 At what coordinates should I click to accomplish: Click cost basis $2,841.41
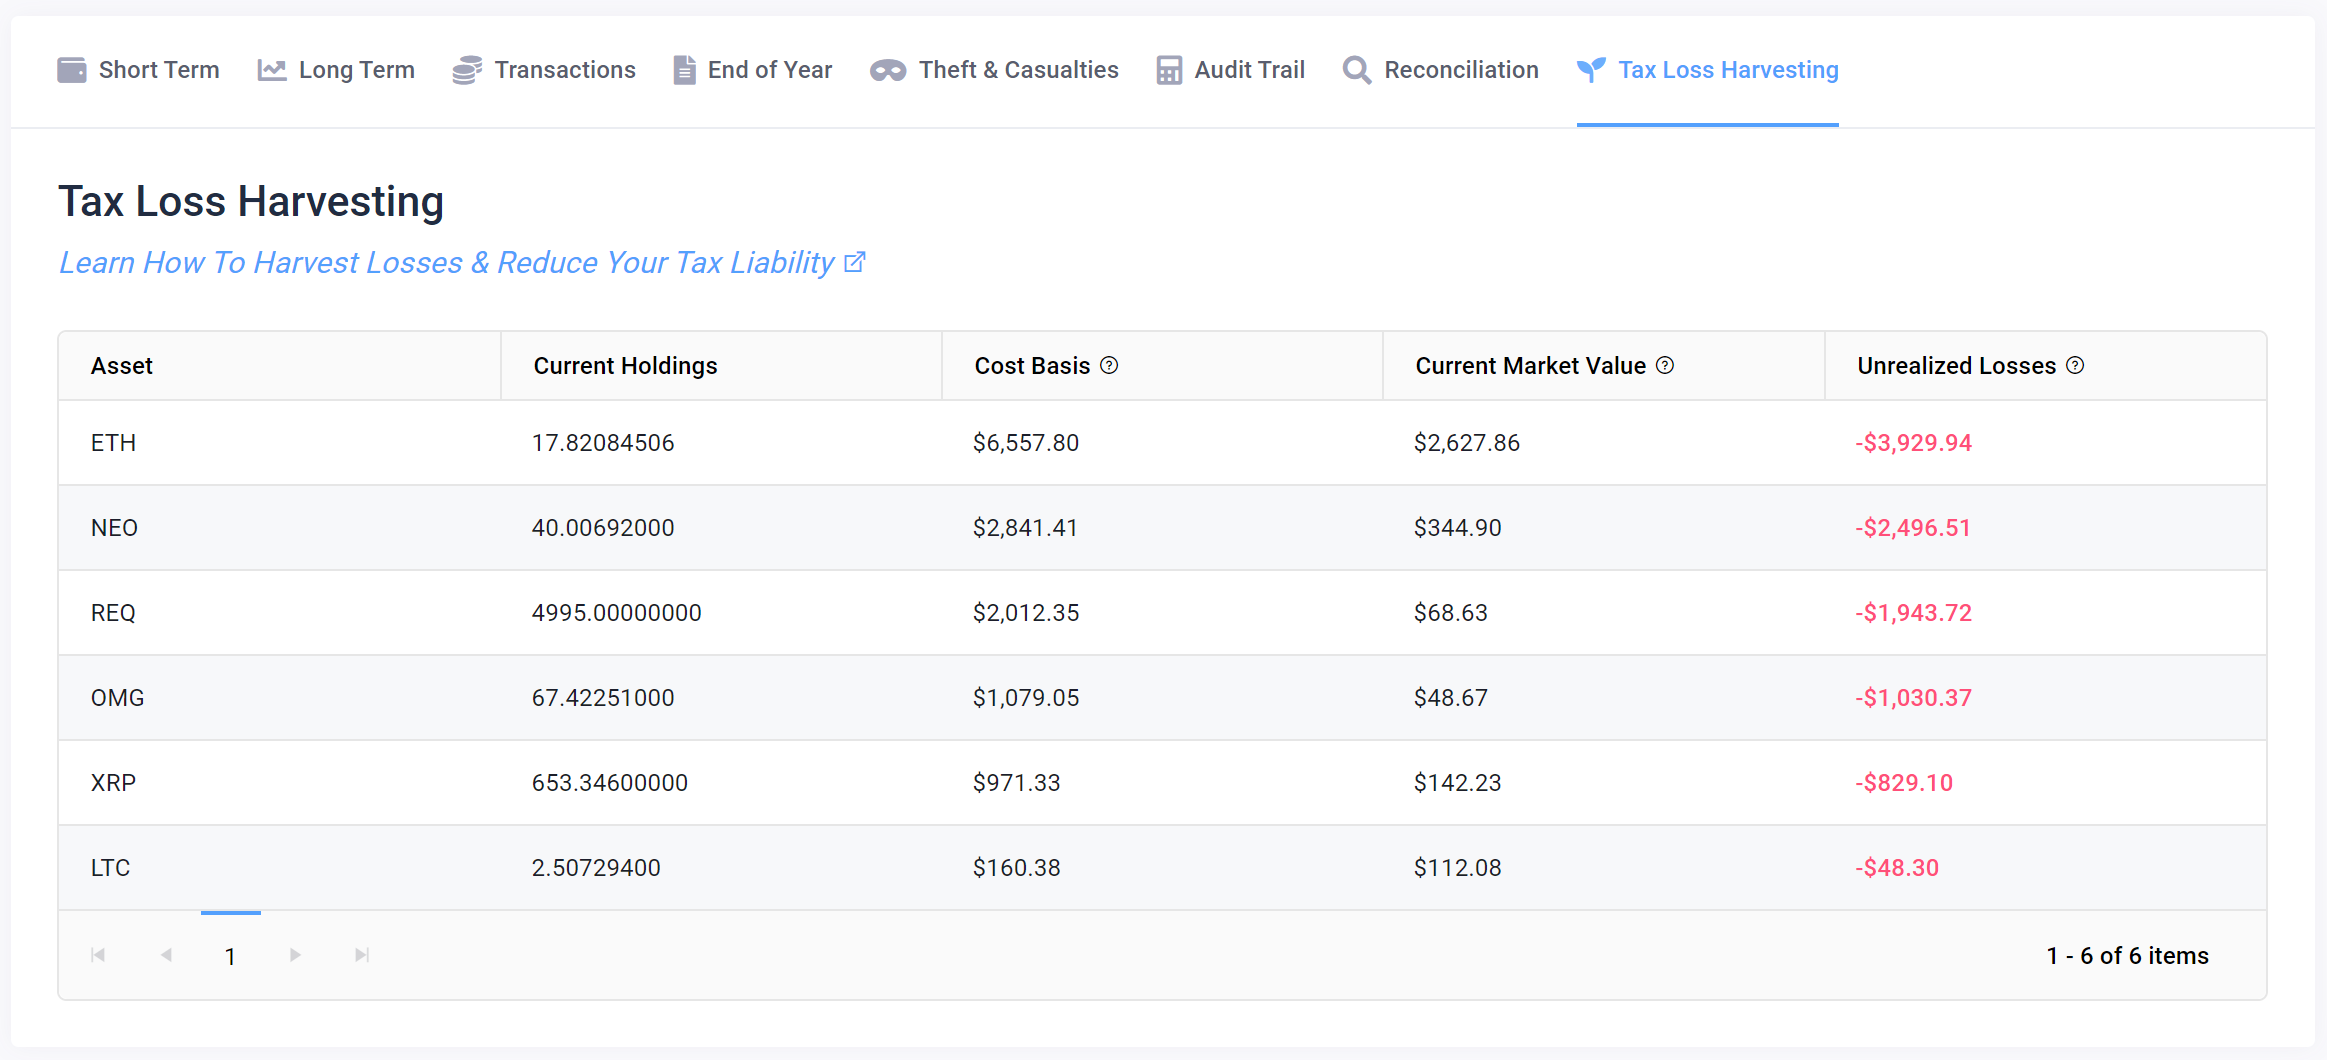click(x=1025, y=528)
